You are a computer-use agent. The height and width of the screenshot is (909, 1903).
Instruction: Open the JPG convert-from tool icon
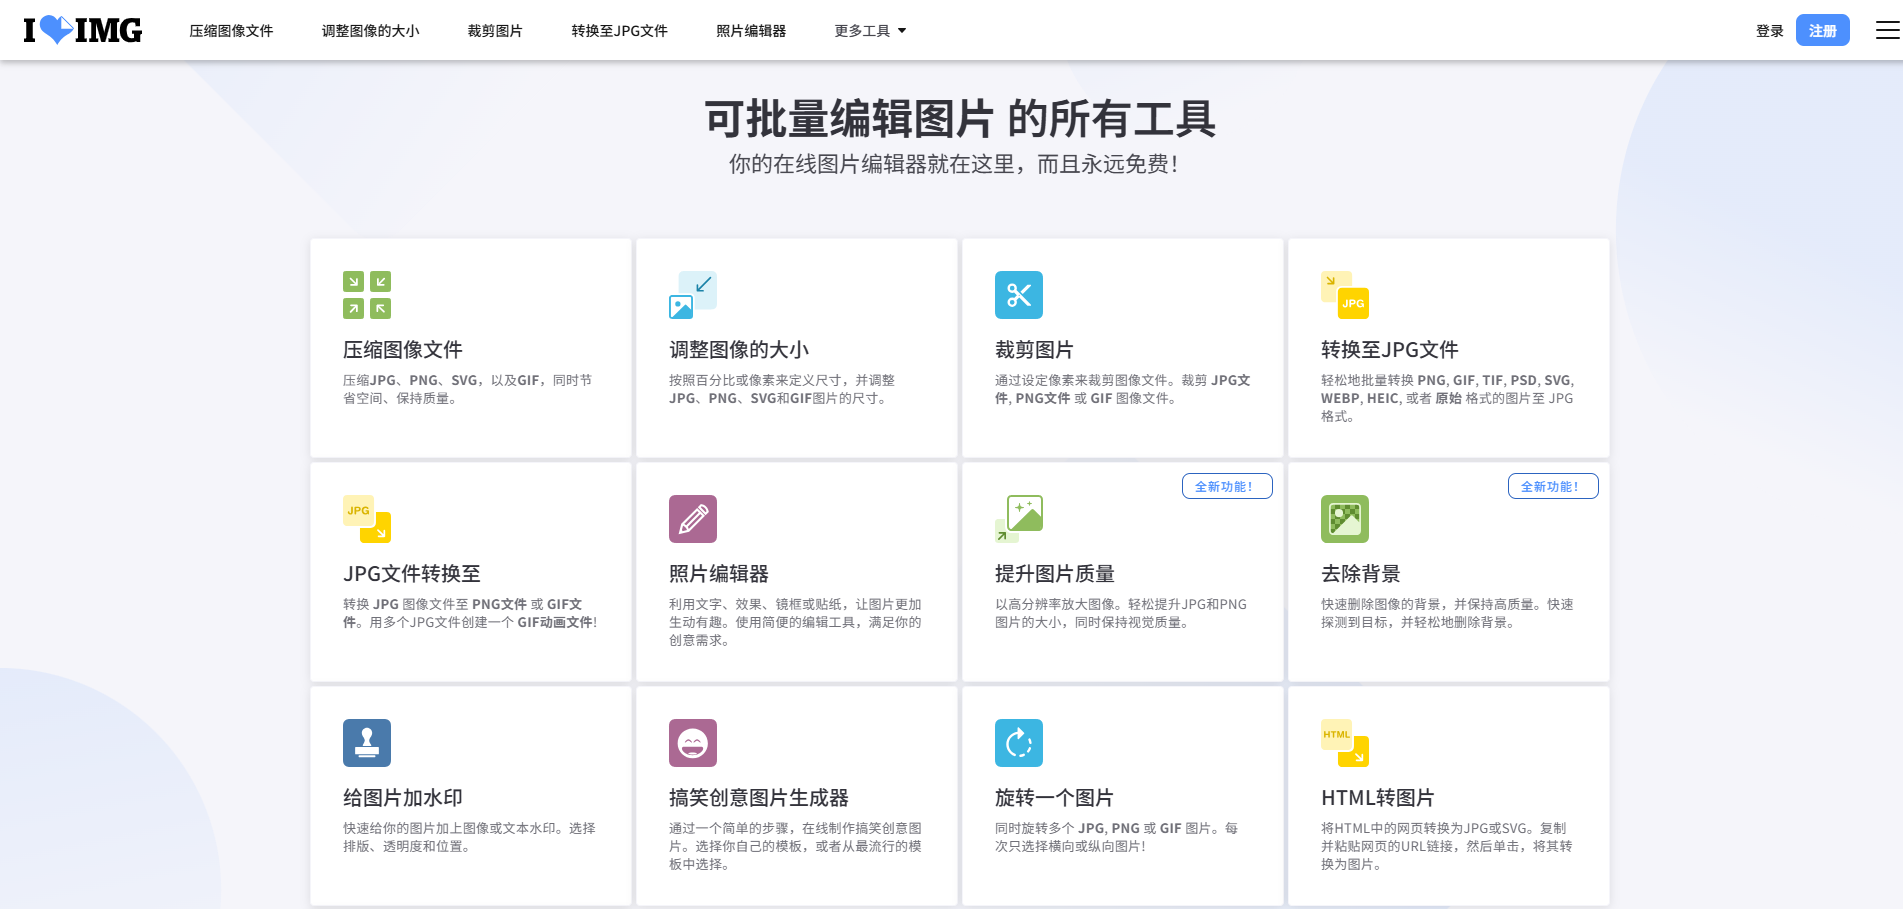[x=366, y=519]
